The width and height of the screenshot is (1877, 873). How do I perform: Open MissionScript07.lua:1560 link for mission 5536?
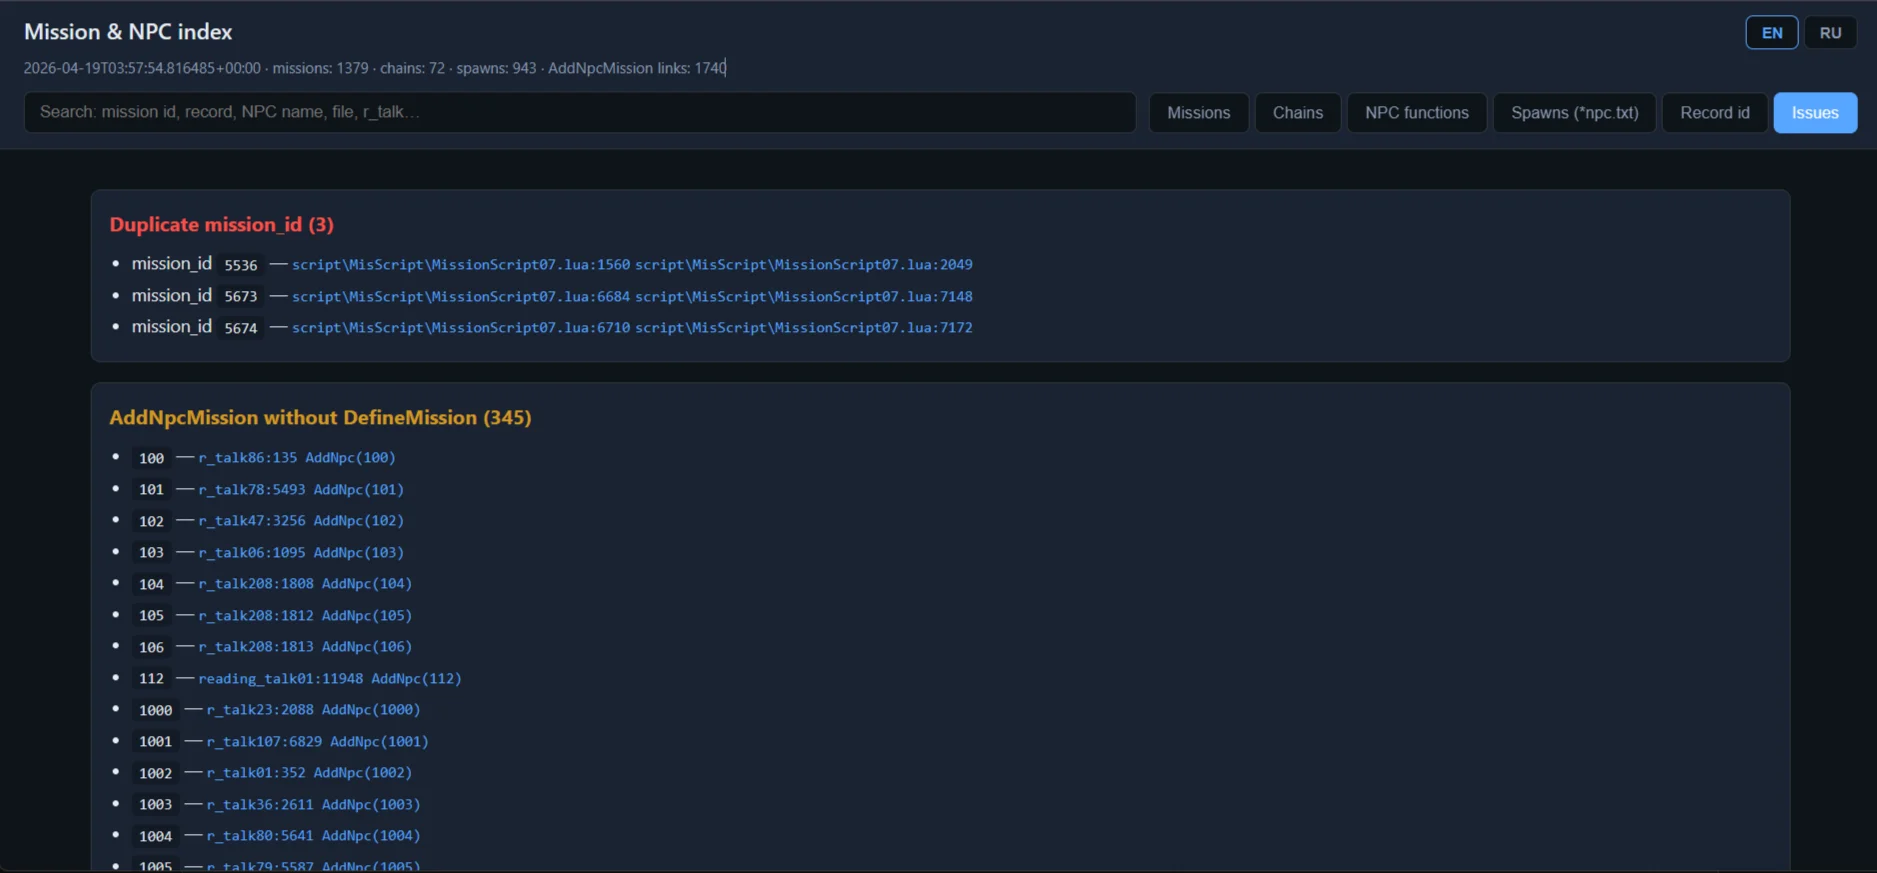pyautogui.click(x=461, y=265)
